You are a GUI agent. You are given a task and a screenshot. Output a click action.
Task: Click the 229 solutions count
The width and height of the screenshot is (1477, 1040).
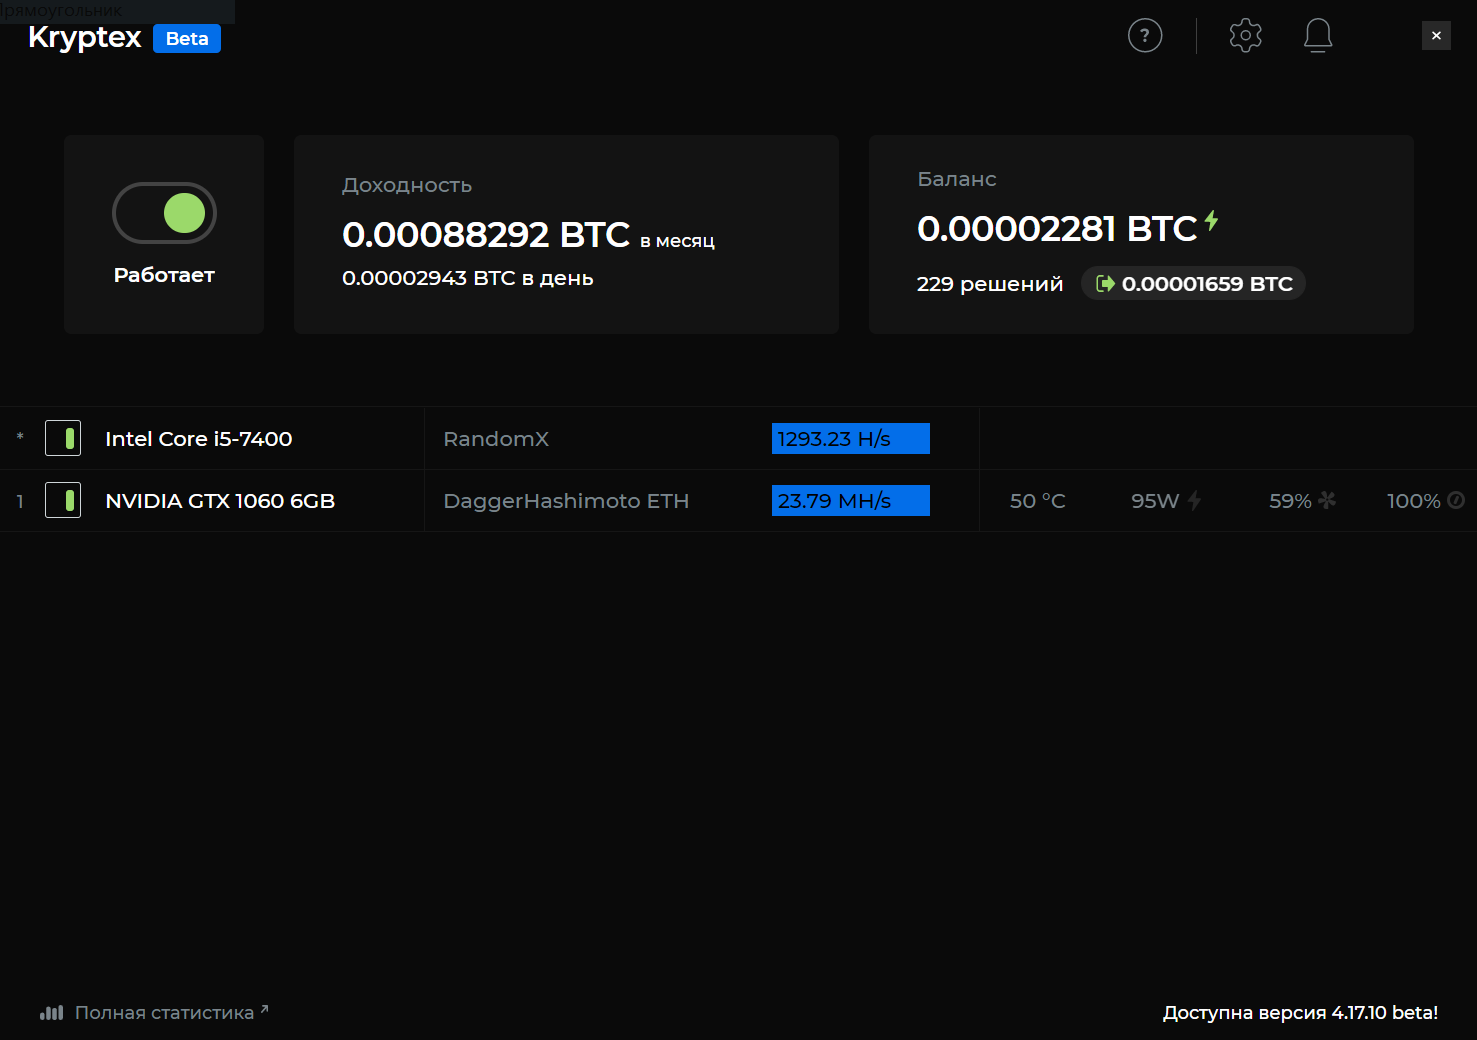[990, 284]
